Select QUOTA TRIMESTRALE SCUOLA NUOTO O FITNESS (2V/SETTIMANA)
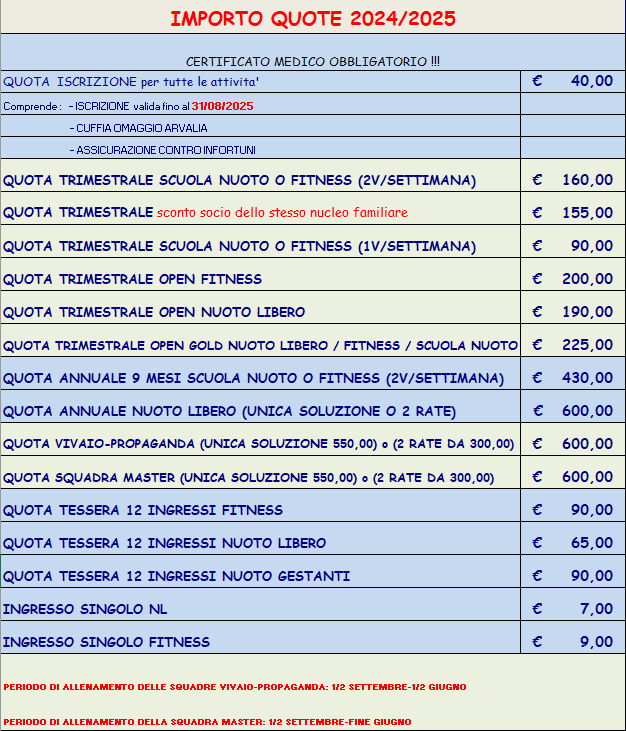Image resolution: width=626 pixels, height=731 pixels. 240,180
